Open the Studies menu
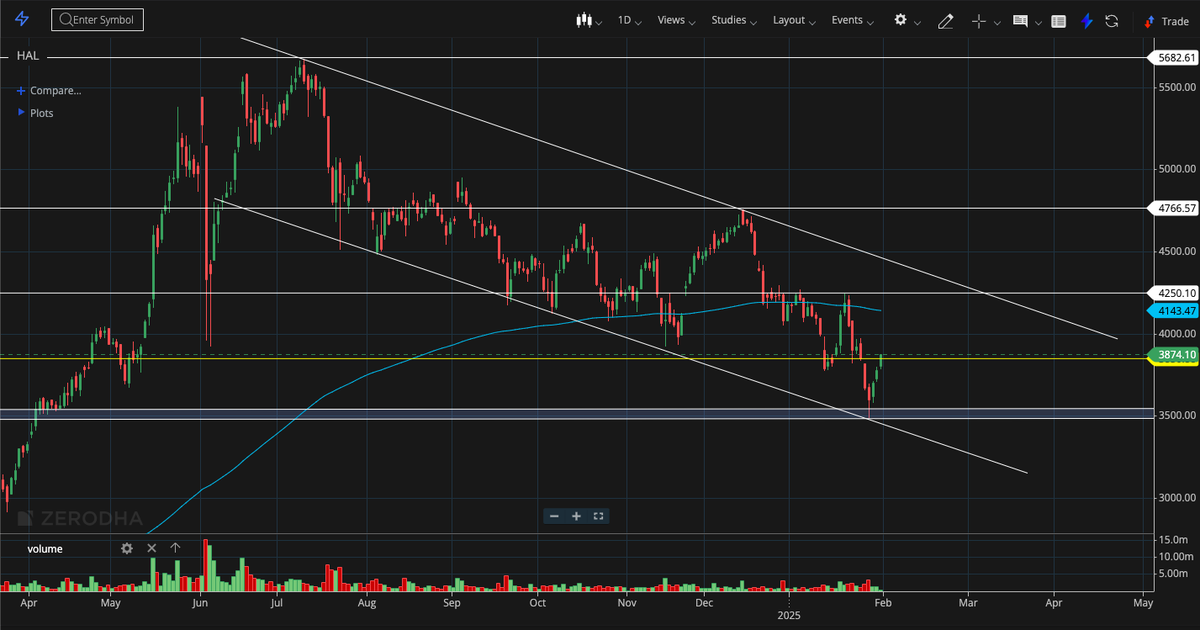Viewport: 1200px width, 630px height. (734, 20)
